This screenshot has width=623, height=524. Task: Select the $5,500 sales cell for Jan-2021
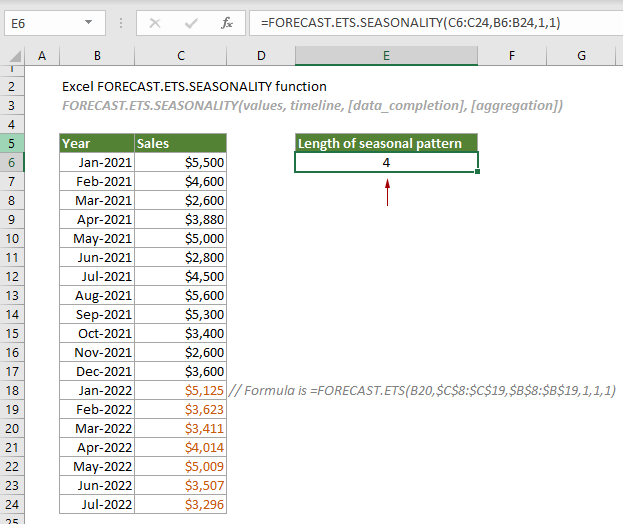[x=180, y=162]
